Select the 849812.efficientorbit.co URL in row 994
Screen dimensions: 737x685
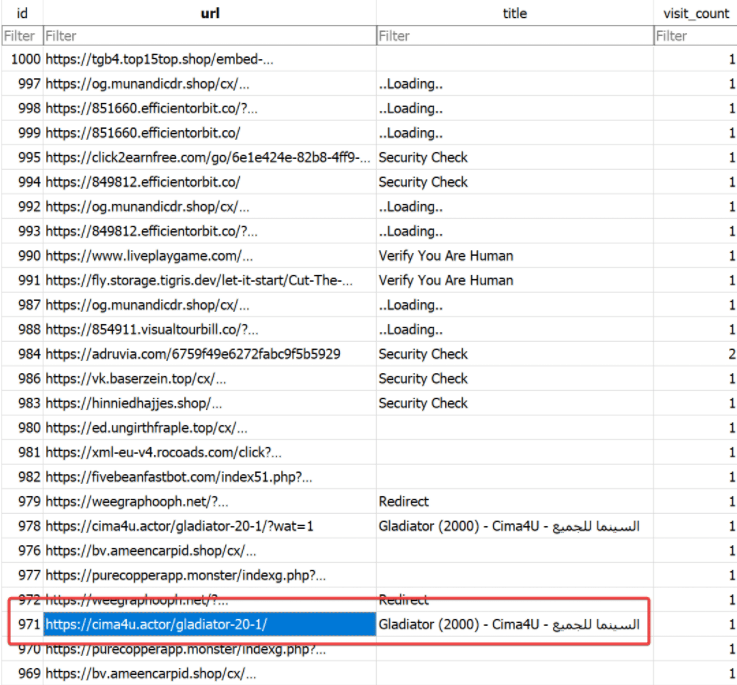point(210,182)
